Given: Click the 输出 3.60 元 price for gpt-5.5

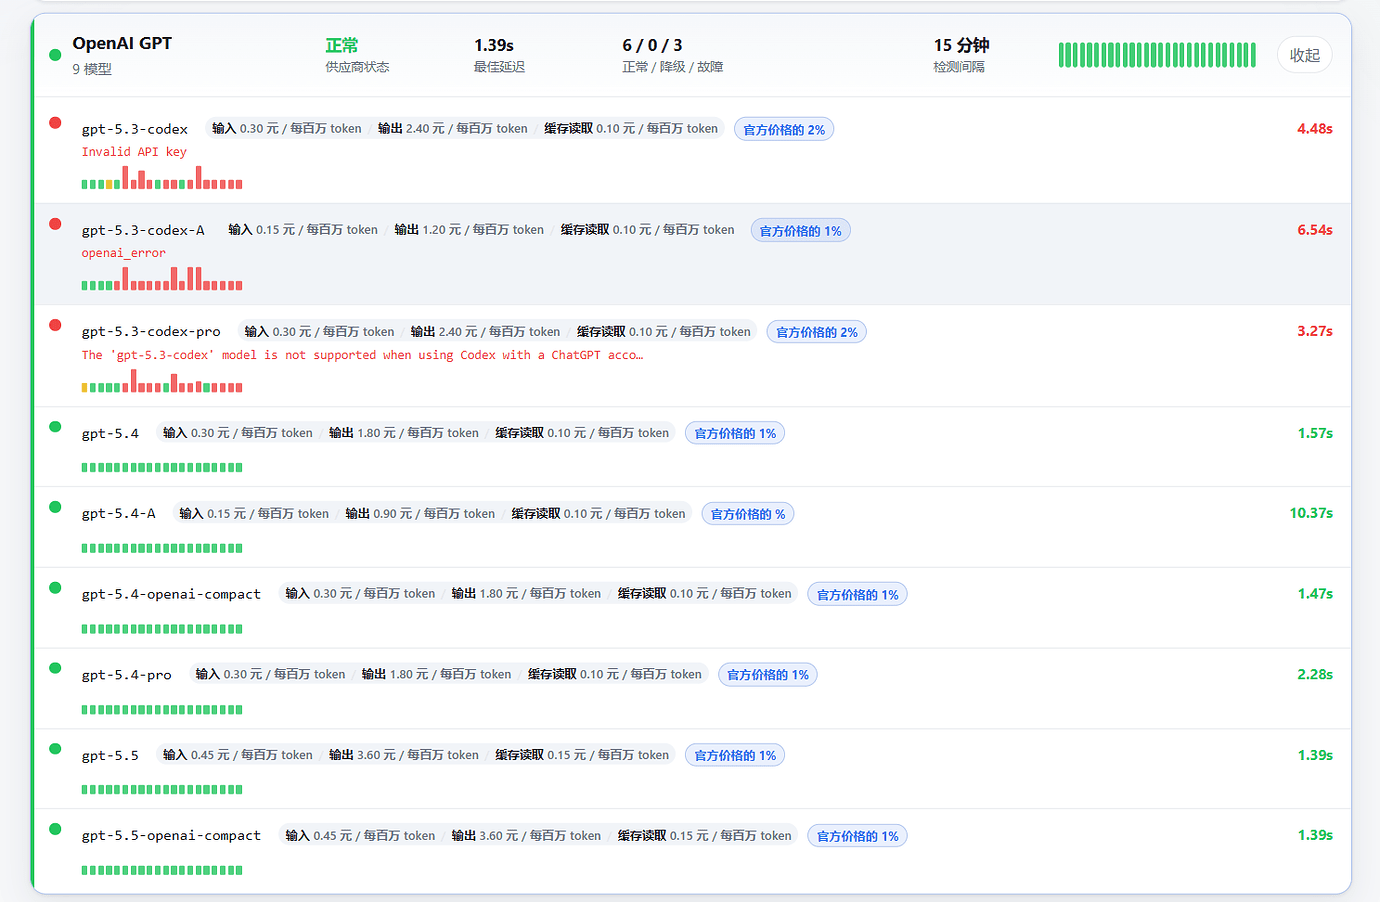Looking at the screenshot, I should pyautogui.click(x=404, y=755).
